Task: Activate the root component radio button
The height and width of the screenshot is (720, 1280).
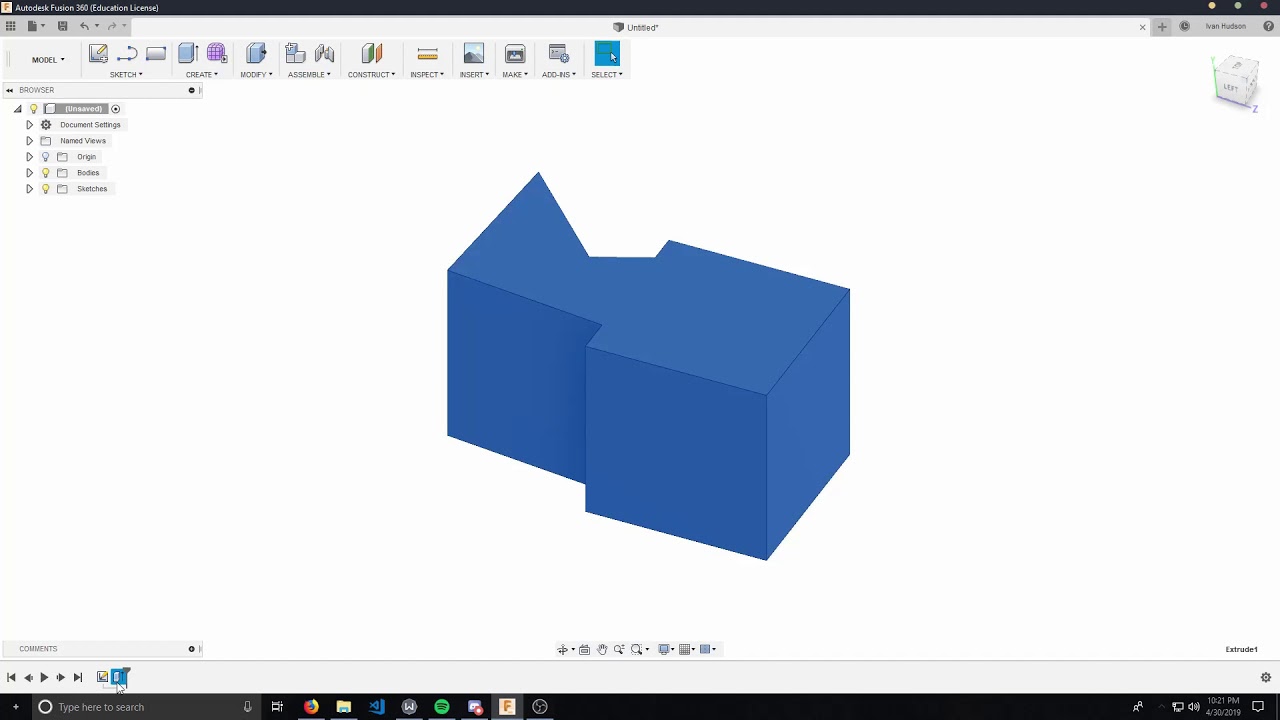Action: [116, 109]
